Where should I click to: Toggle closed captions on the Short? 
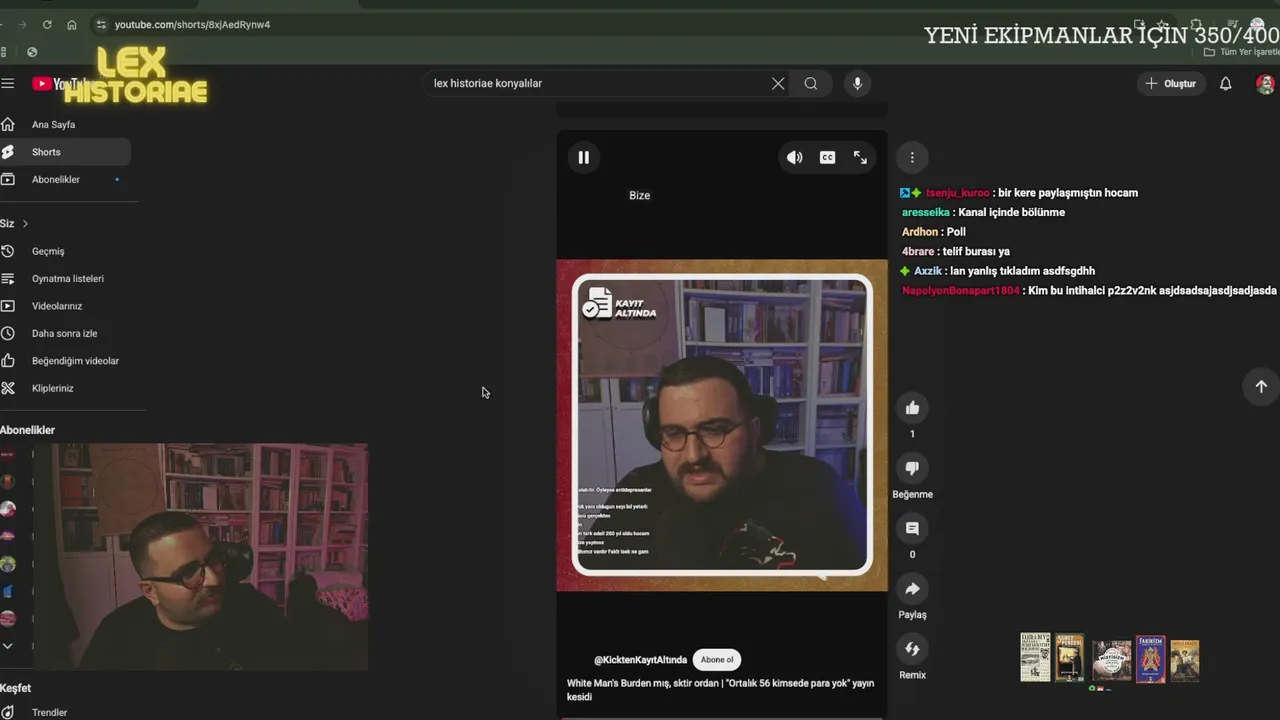[827, 157]
